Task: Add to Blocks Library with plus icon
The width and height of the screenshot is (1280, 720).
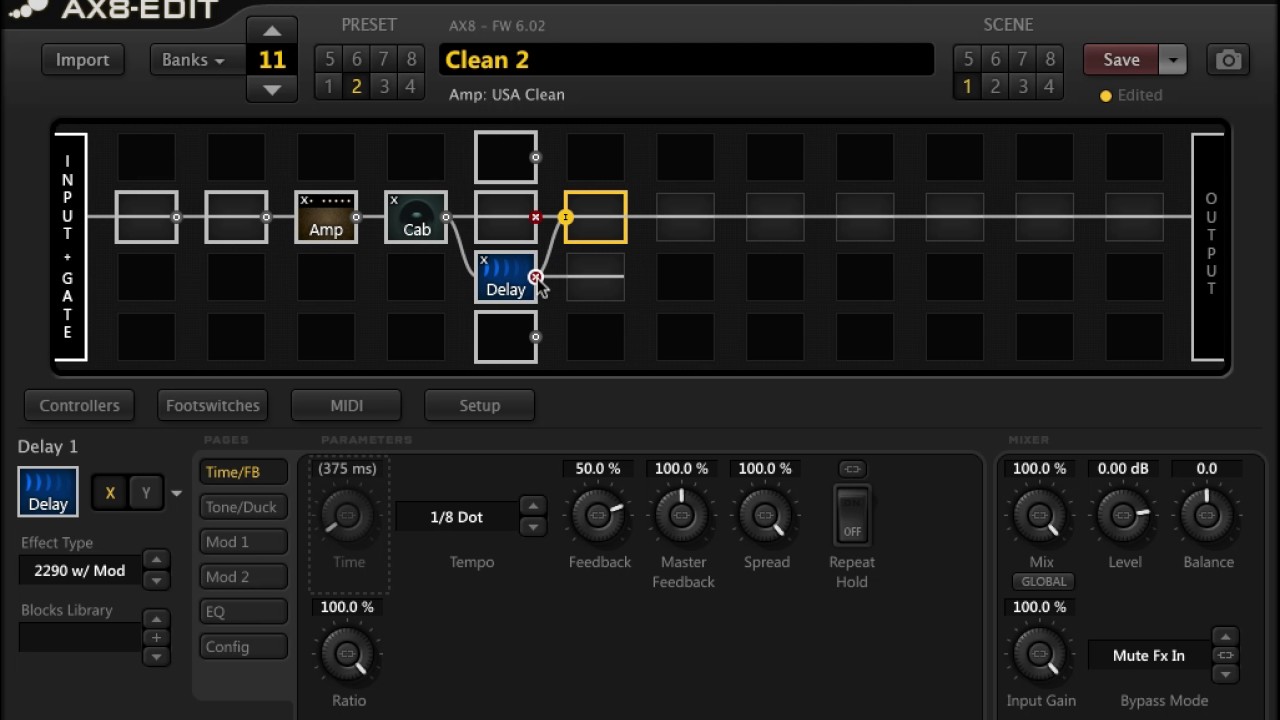Action: pos(155,638)
